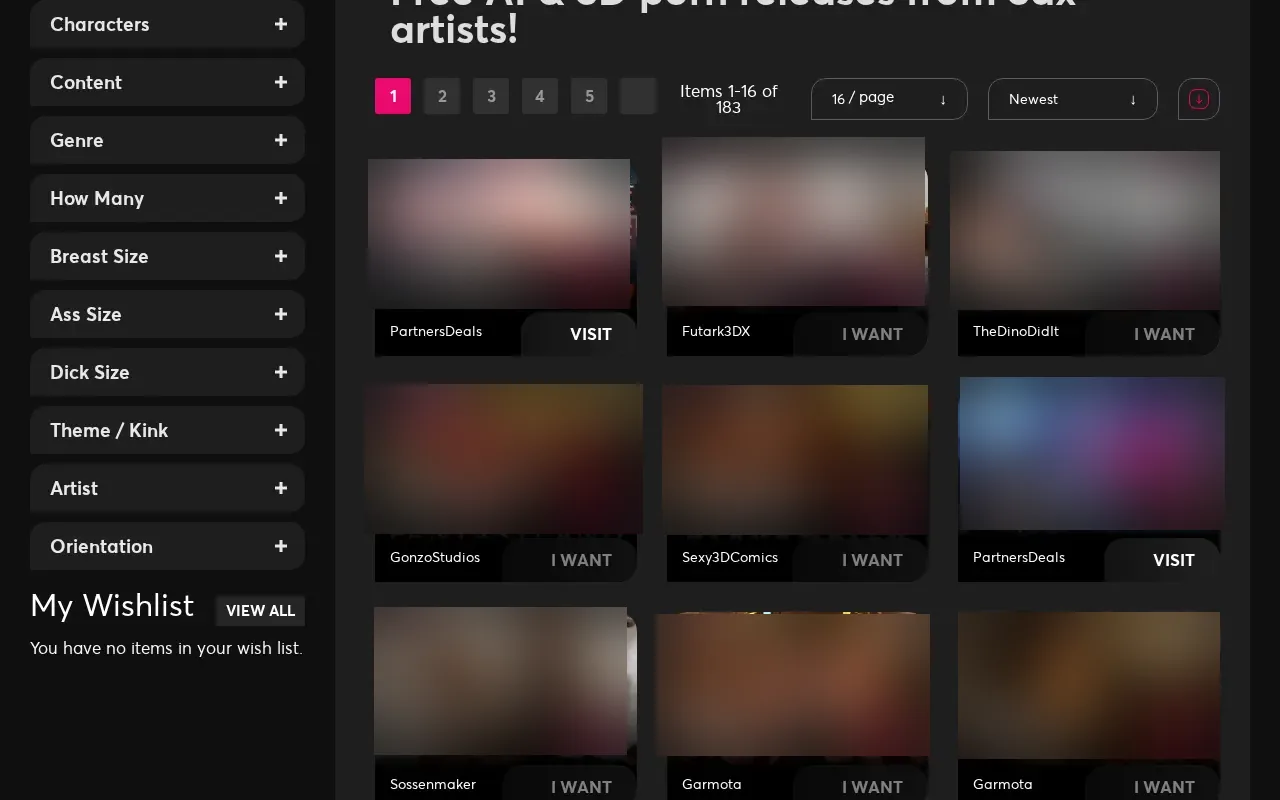The image size is (1280, 800).
Task: Open the 16 / page dropdown
Action: pos(889,99)
